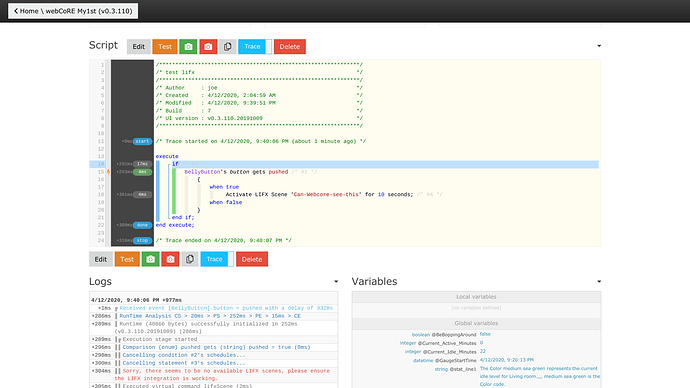Click the red Delete button below script
This screenshot has width=690, height=388.
pos(252,259)
